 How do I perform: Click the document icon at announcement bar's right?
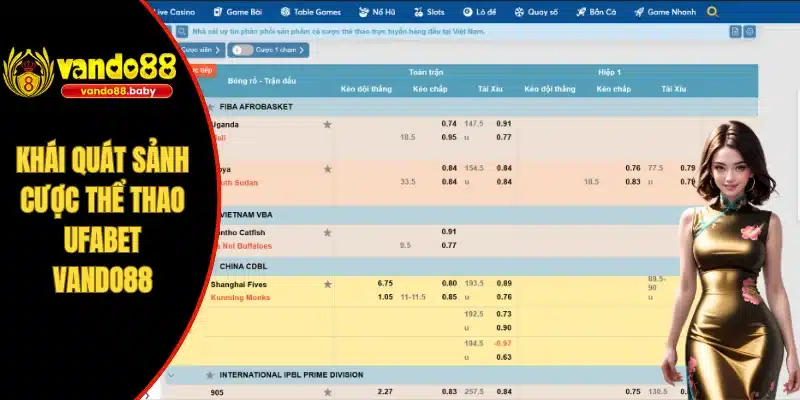[x=735, y=32]
